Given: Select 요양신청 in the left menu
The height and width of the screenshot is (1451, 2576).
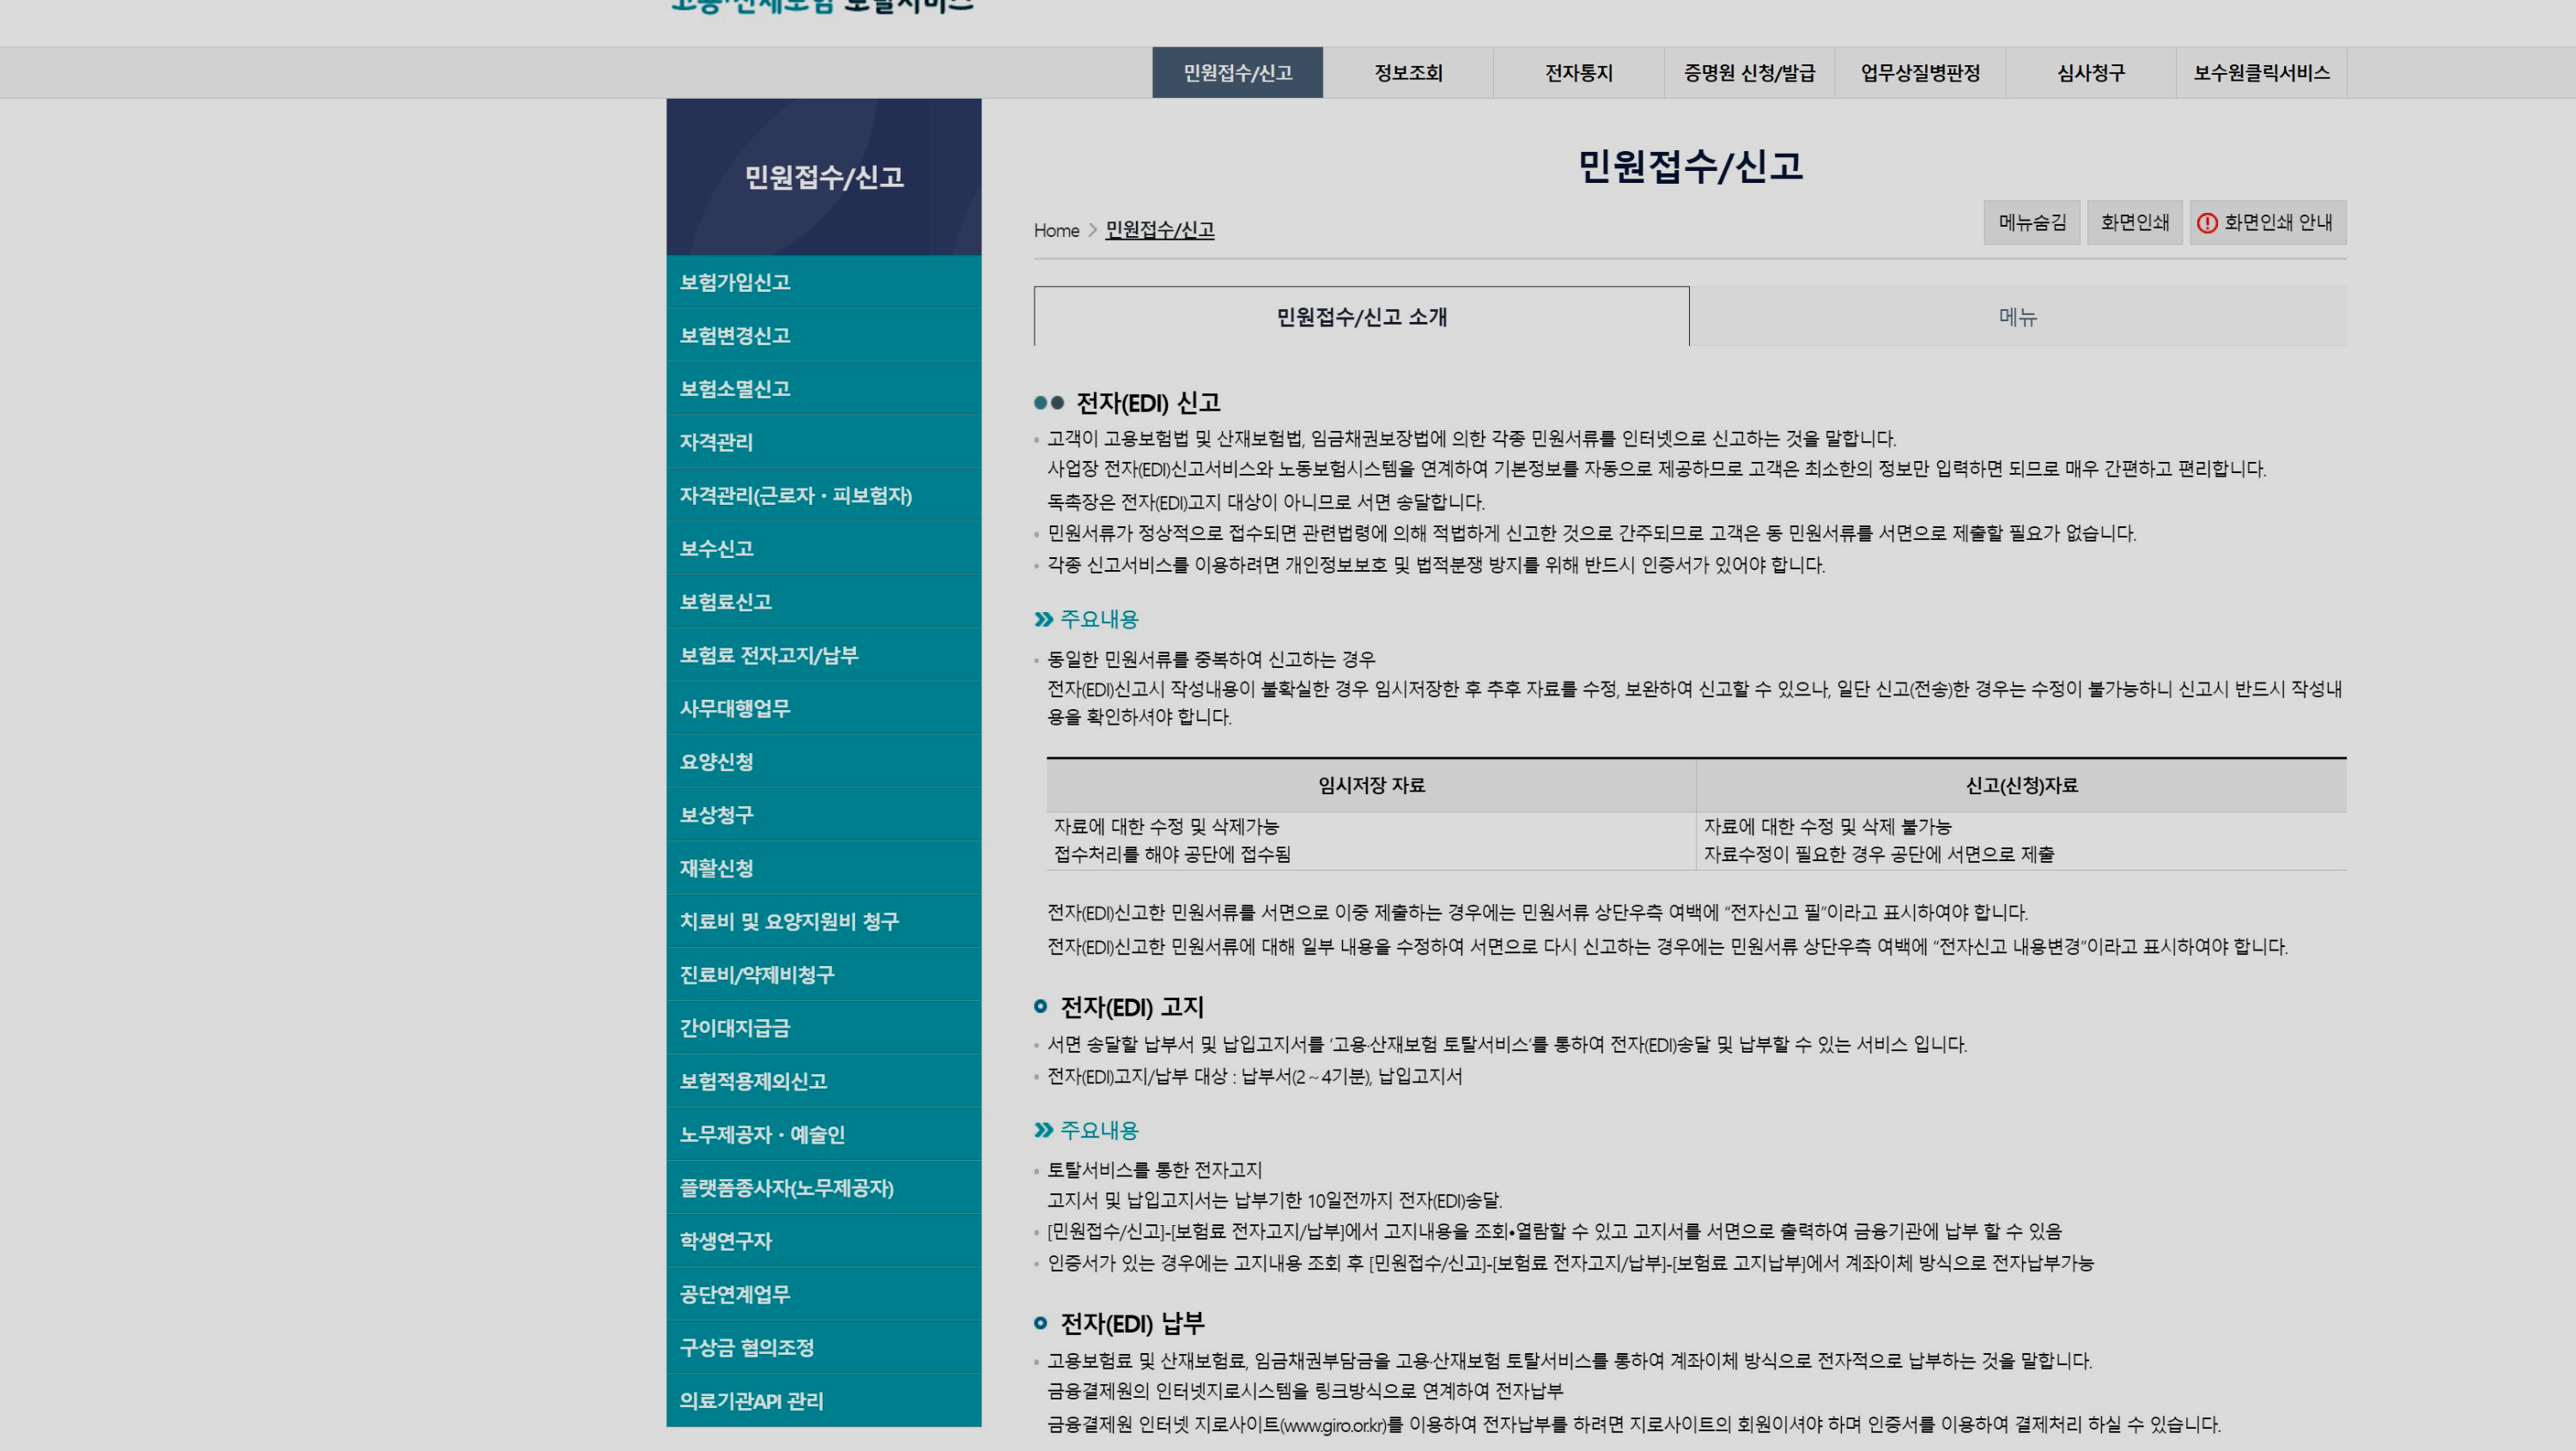Looking at the screenshot, I should (716, 761).
